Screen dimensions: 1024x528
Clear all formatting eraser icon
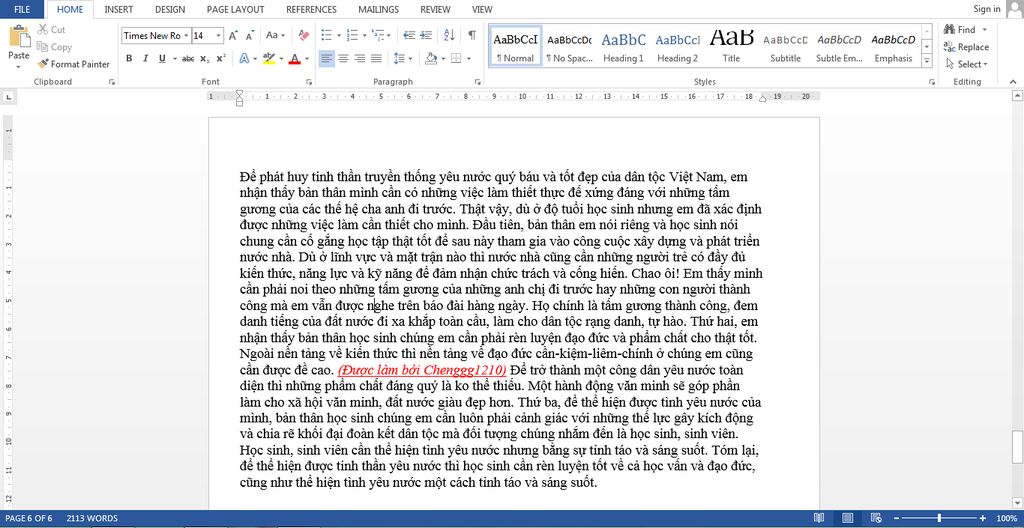pyautogui.click(x=304, y=35)
